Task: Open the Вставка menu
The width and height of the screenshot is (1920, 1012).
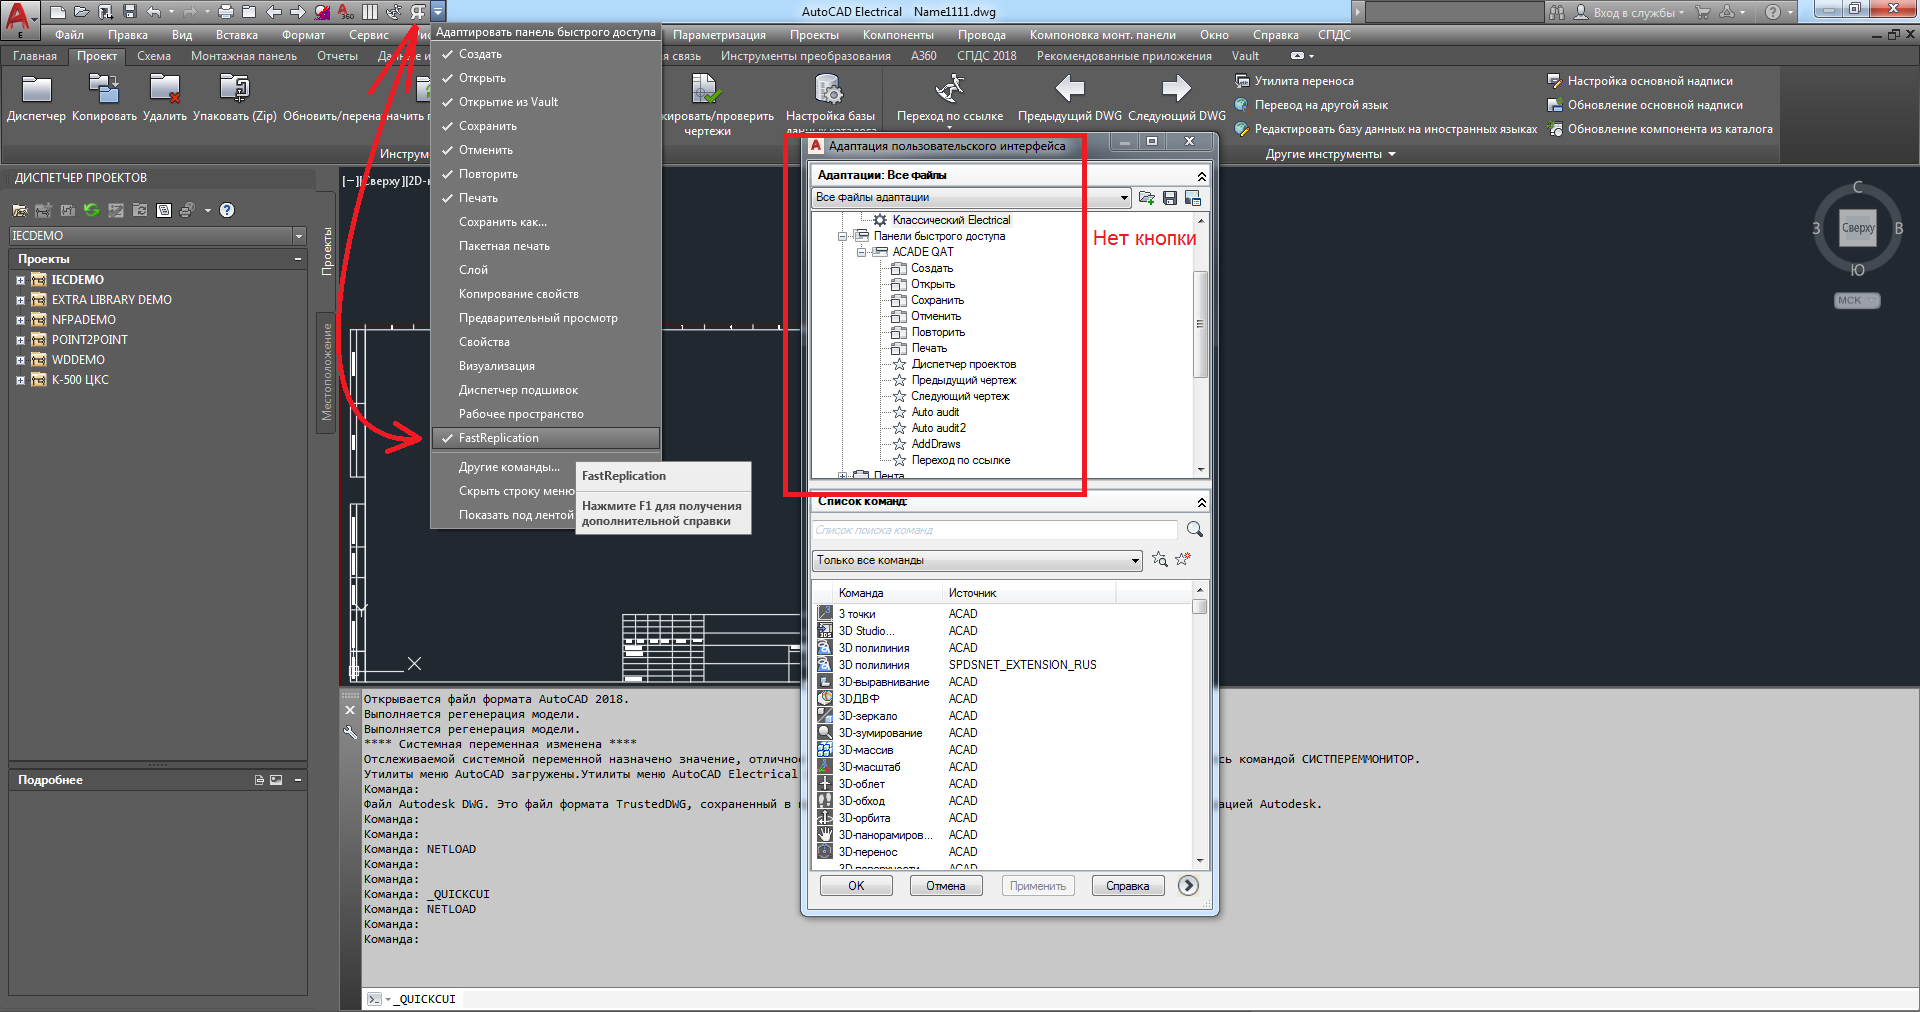Action: pyautogui.click(x=237, y=35)
